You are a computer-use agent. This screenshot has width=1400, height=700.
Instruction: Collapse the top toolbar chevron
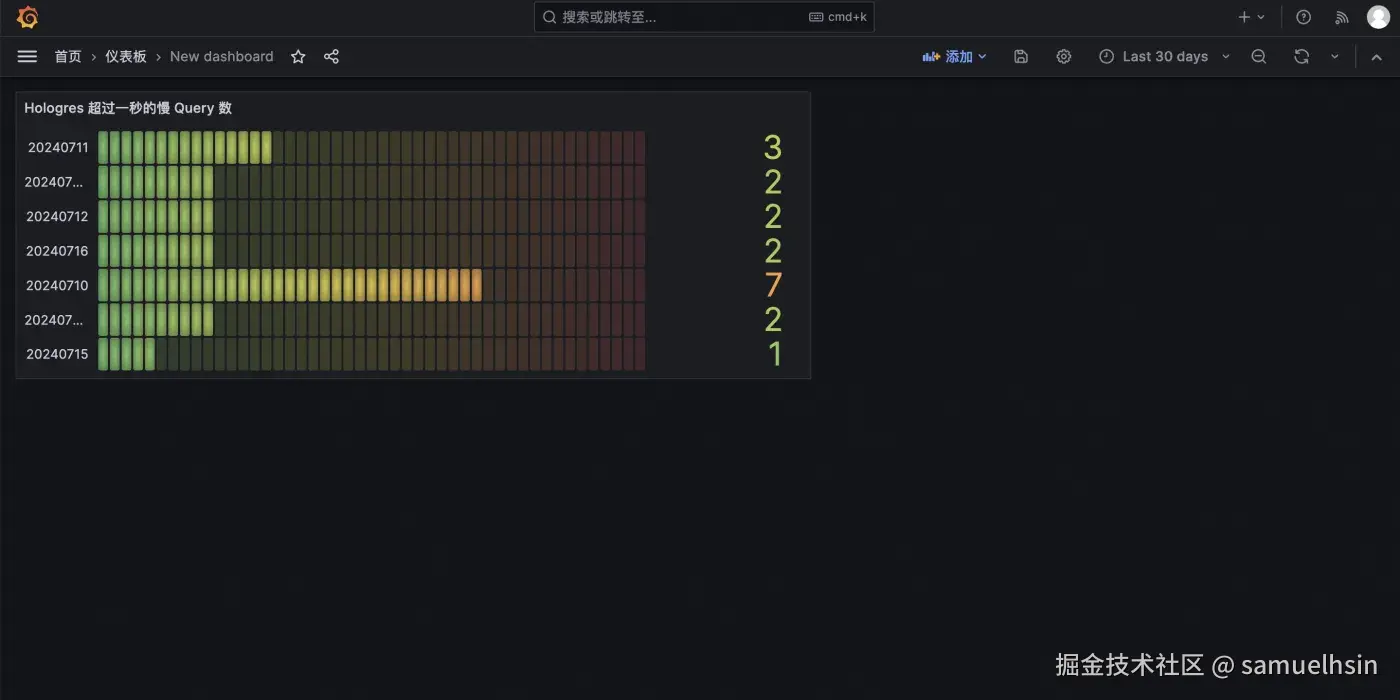coord(1377,57)
